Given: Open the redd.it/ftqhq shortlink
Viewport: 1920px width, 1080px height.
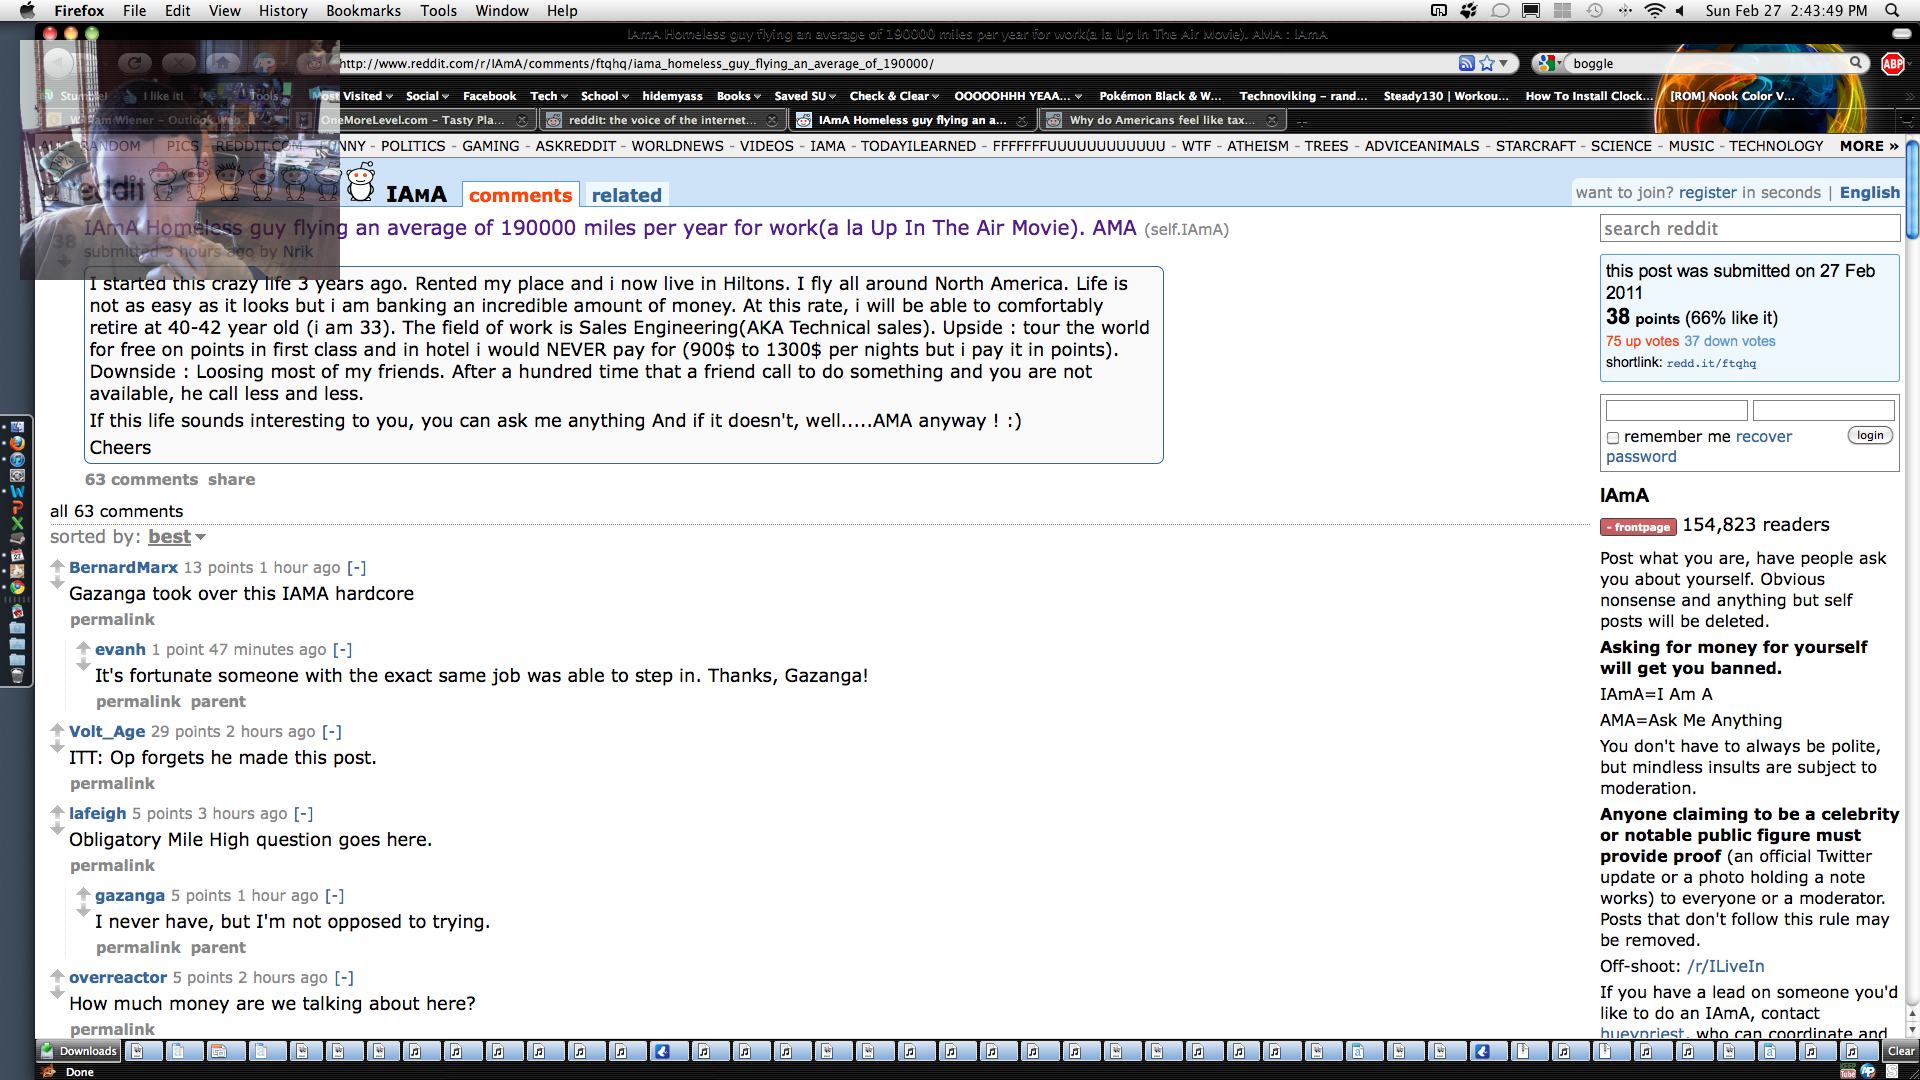Looking at the screenshot, I should [1711, 363].
